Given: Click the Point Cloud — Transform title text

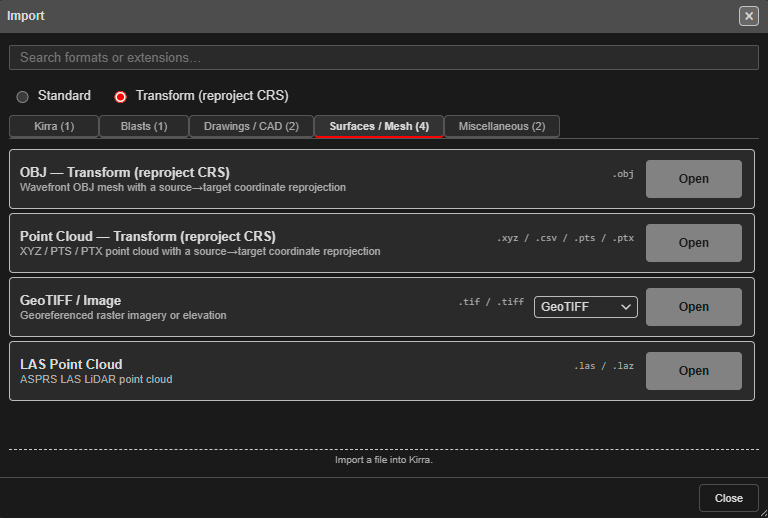Looking at the screenshot, I should click(148, 236).
